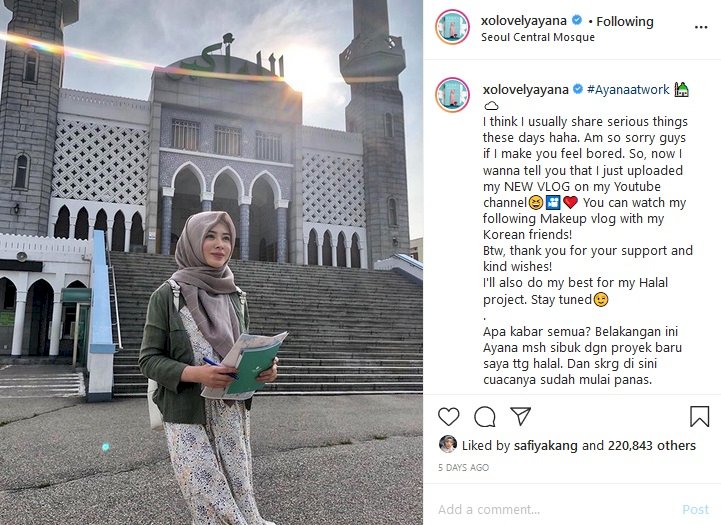Open the #Ayanaatwork hashtag
The height and width of the screenshot is (525, 721).
(x=628, y=89)
